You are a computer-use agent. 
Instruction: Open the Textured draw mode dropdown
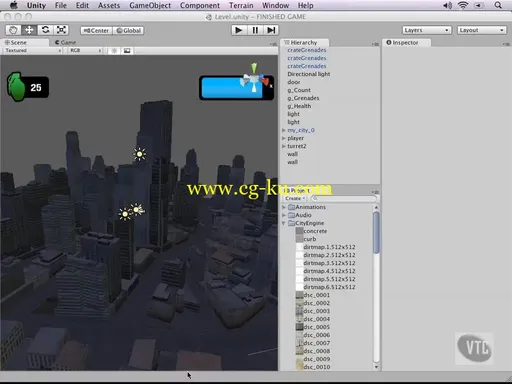pos(32,51)
